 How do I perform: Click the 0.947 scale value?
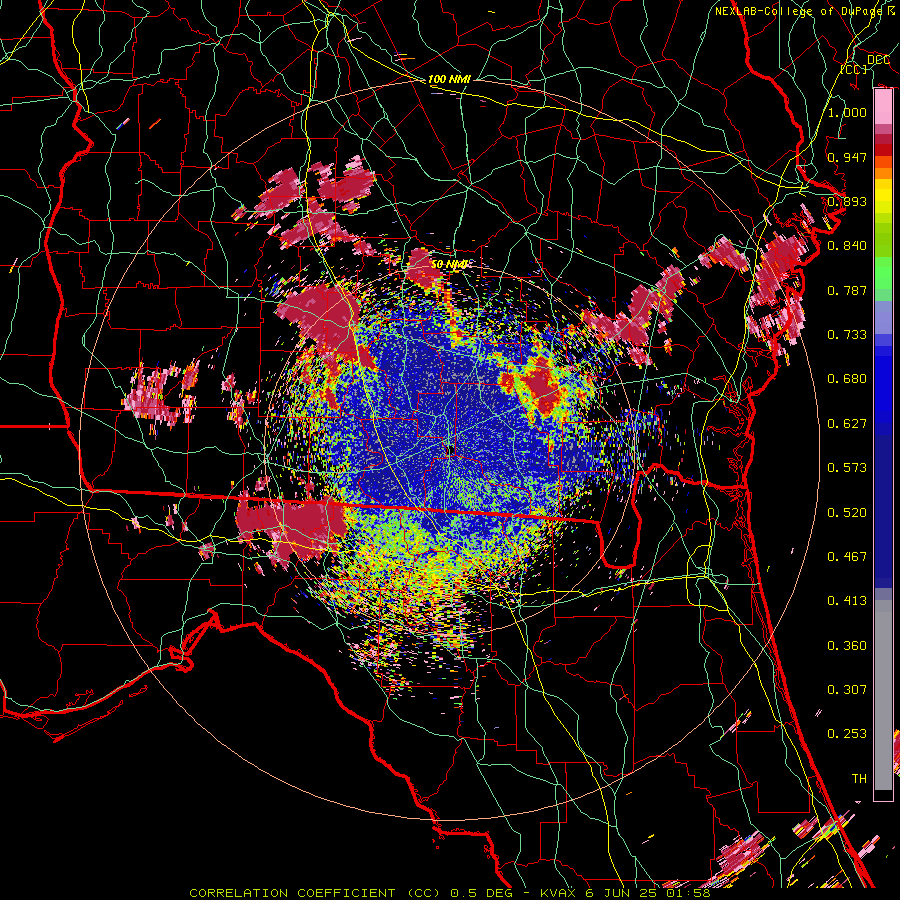click(847, 157)
